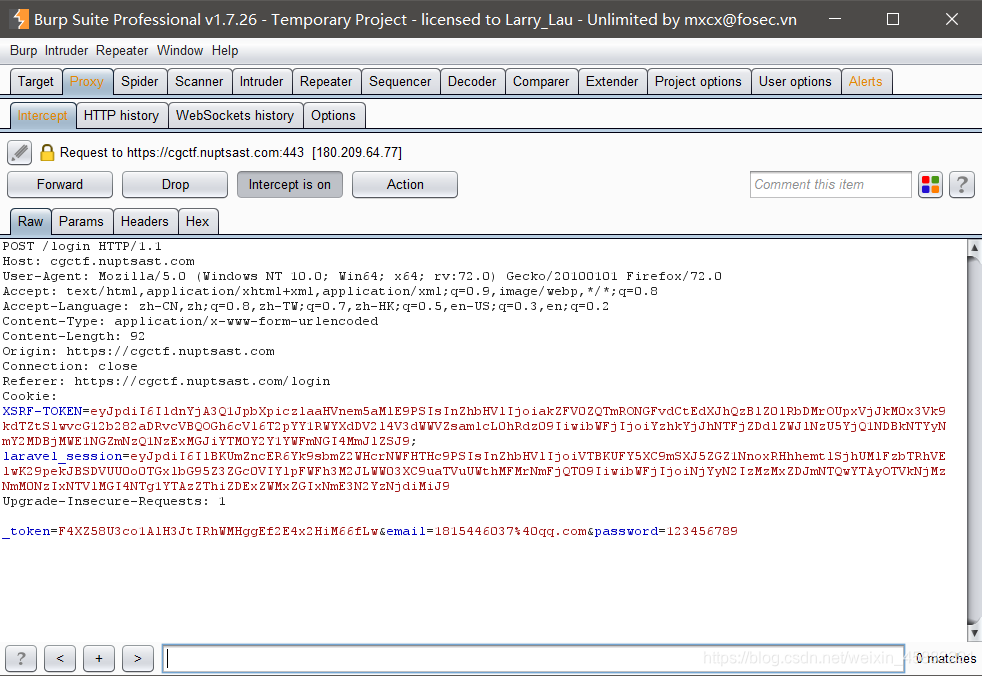Click the pencil edit comment icon
Viewport: 982px width, 676px height.
[x=19, y=152]
